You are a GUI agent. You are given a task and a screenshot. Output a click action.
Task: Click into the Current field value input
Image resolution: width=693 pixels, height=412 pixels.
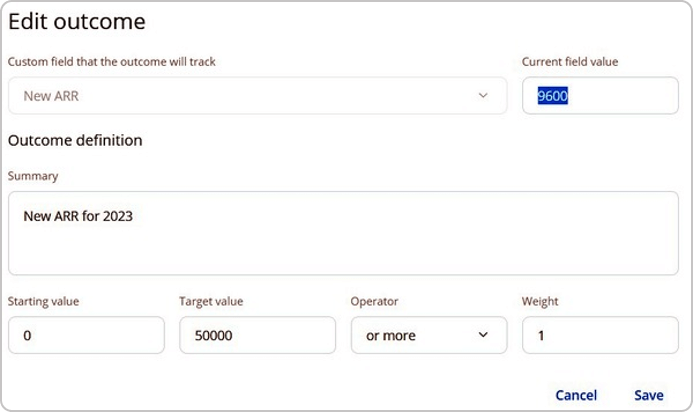(600, 95)
